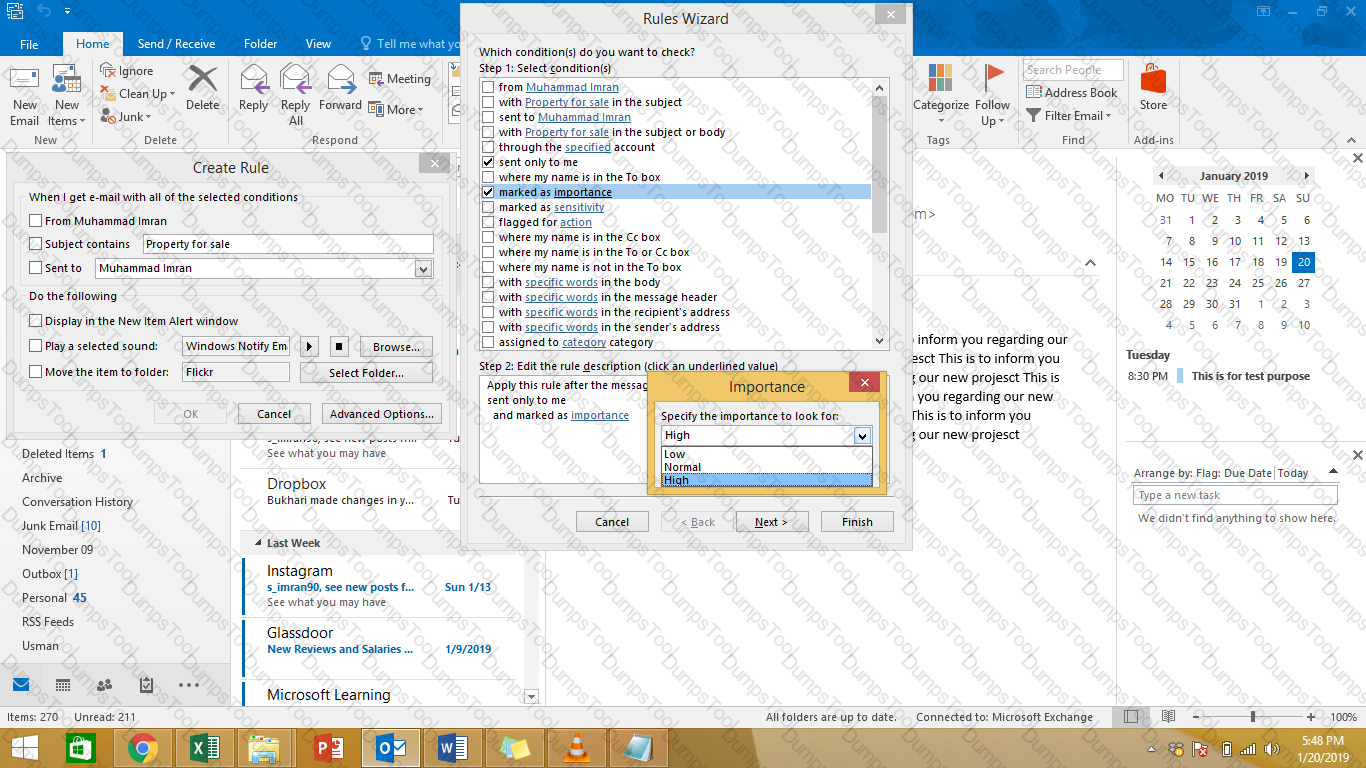Adjust the zoom slider in status bar
The height and width of the screenshot is (768, 1366).
[1253, 717]
